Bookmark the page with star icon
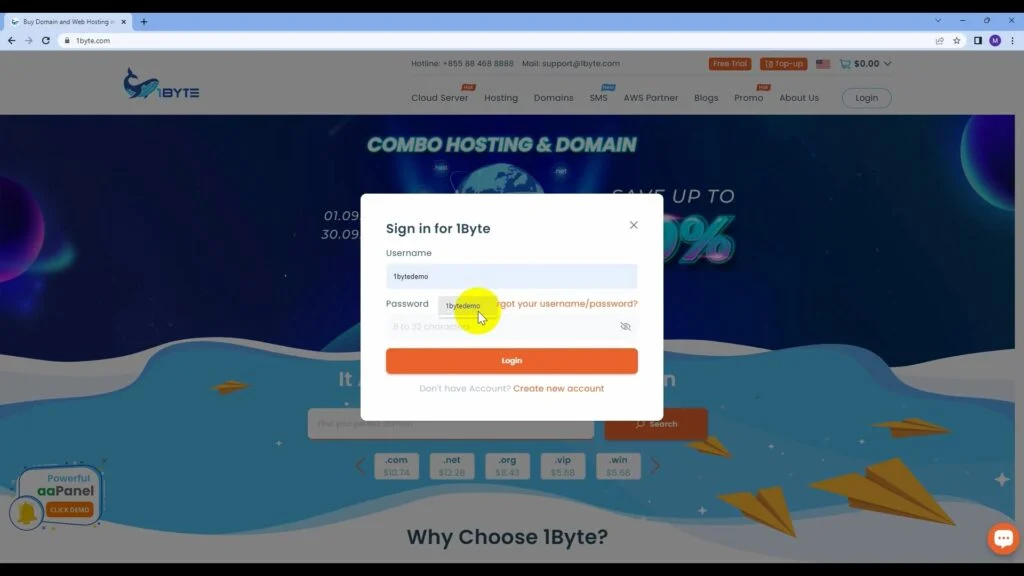This screenshot has width=1024, height=576. 957,40
